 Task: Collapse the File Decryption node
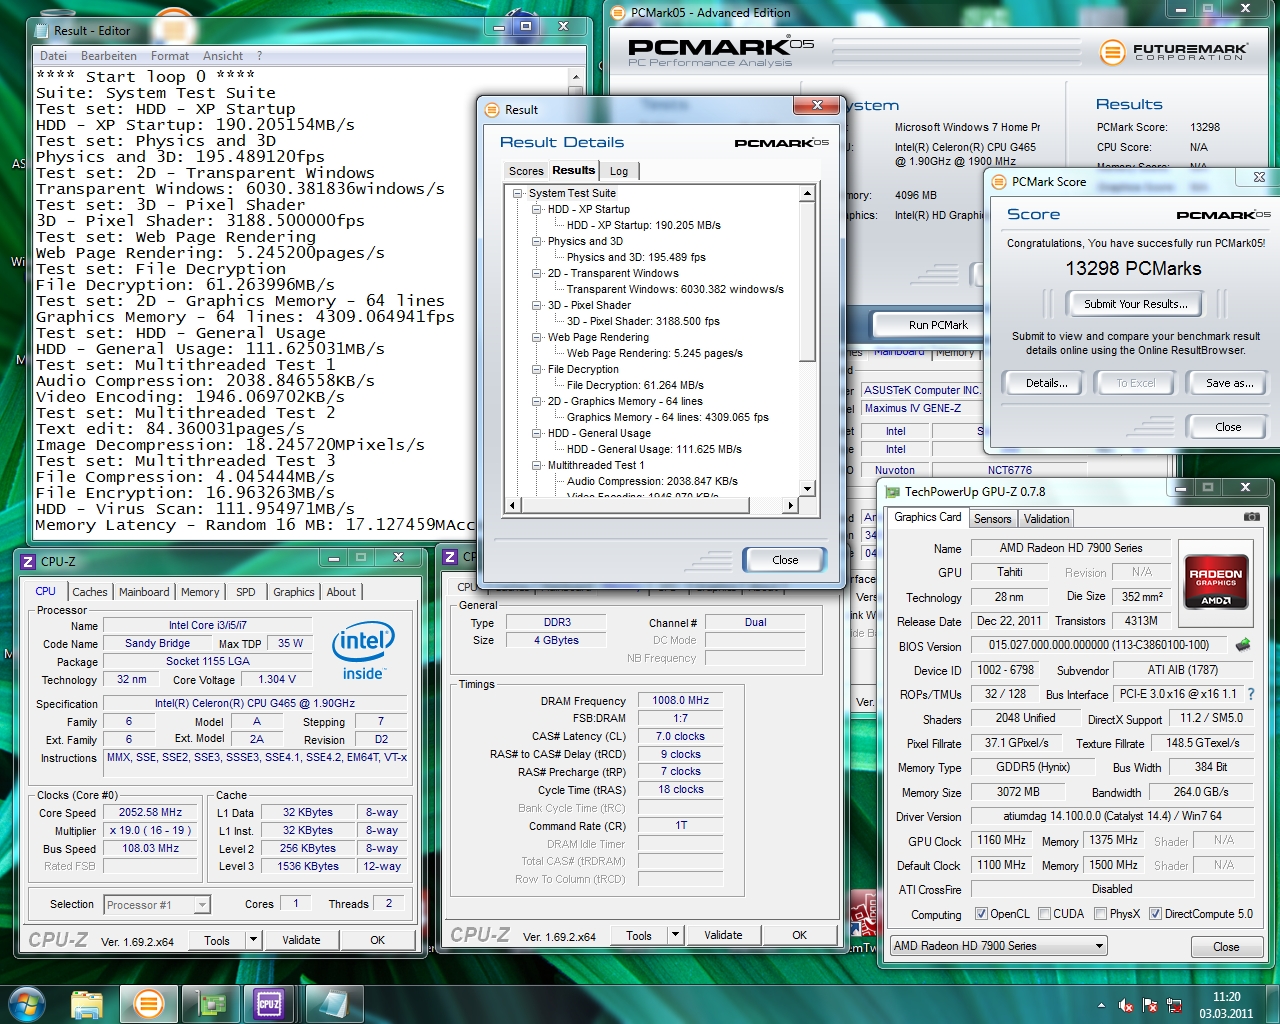pos(537,369)
